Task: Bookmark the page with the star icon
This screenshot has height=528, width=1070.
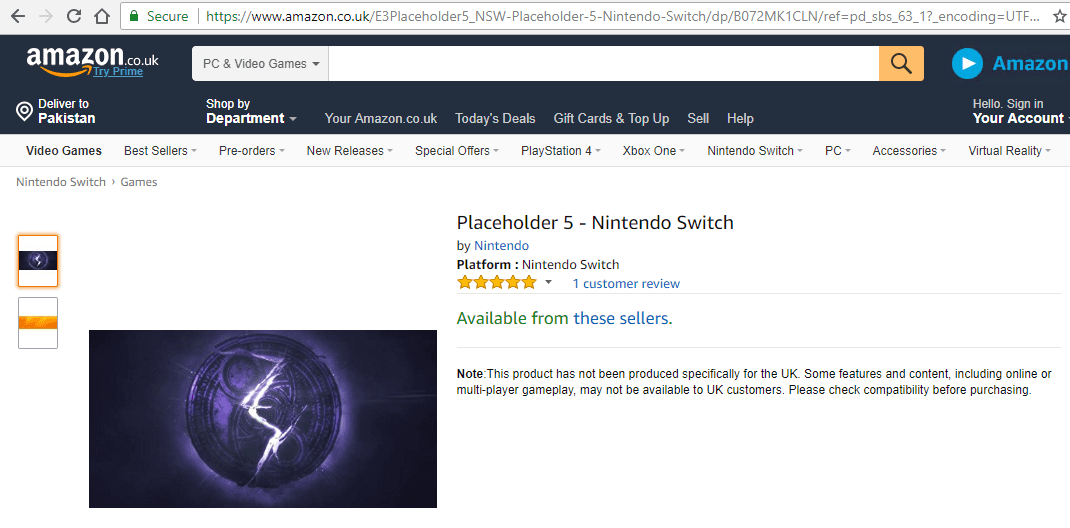Action: 1060,16
